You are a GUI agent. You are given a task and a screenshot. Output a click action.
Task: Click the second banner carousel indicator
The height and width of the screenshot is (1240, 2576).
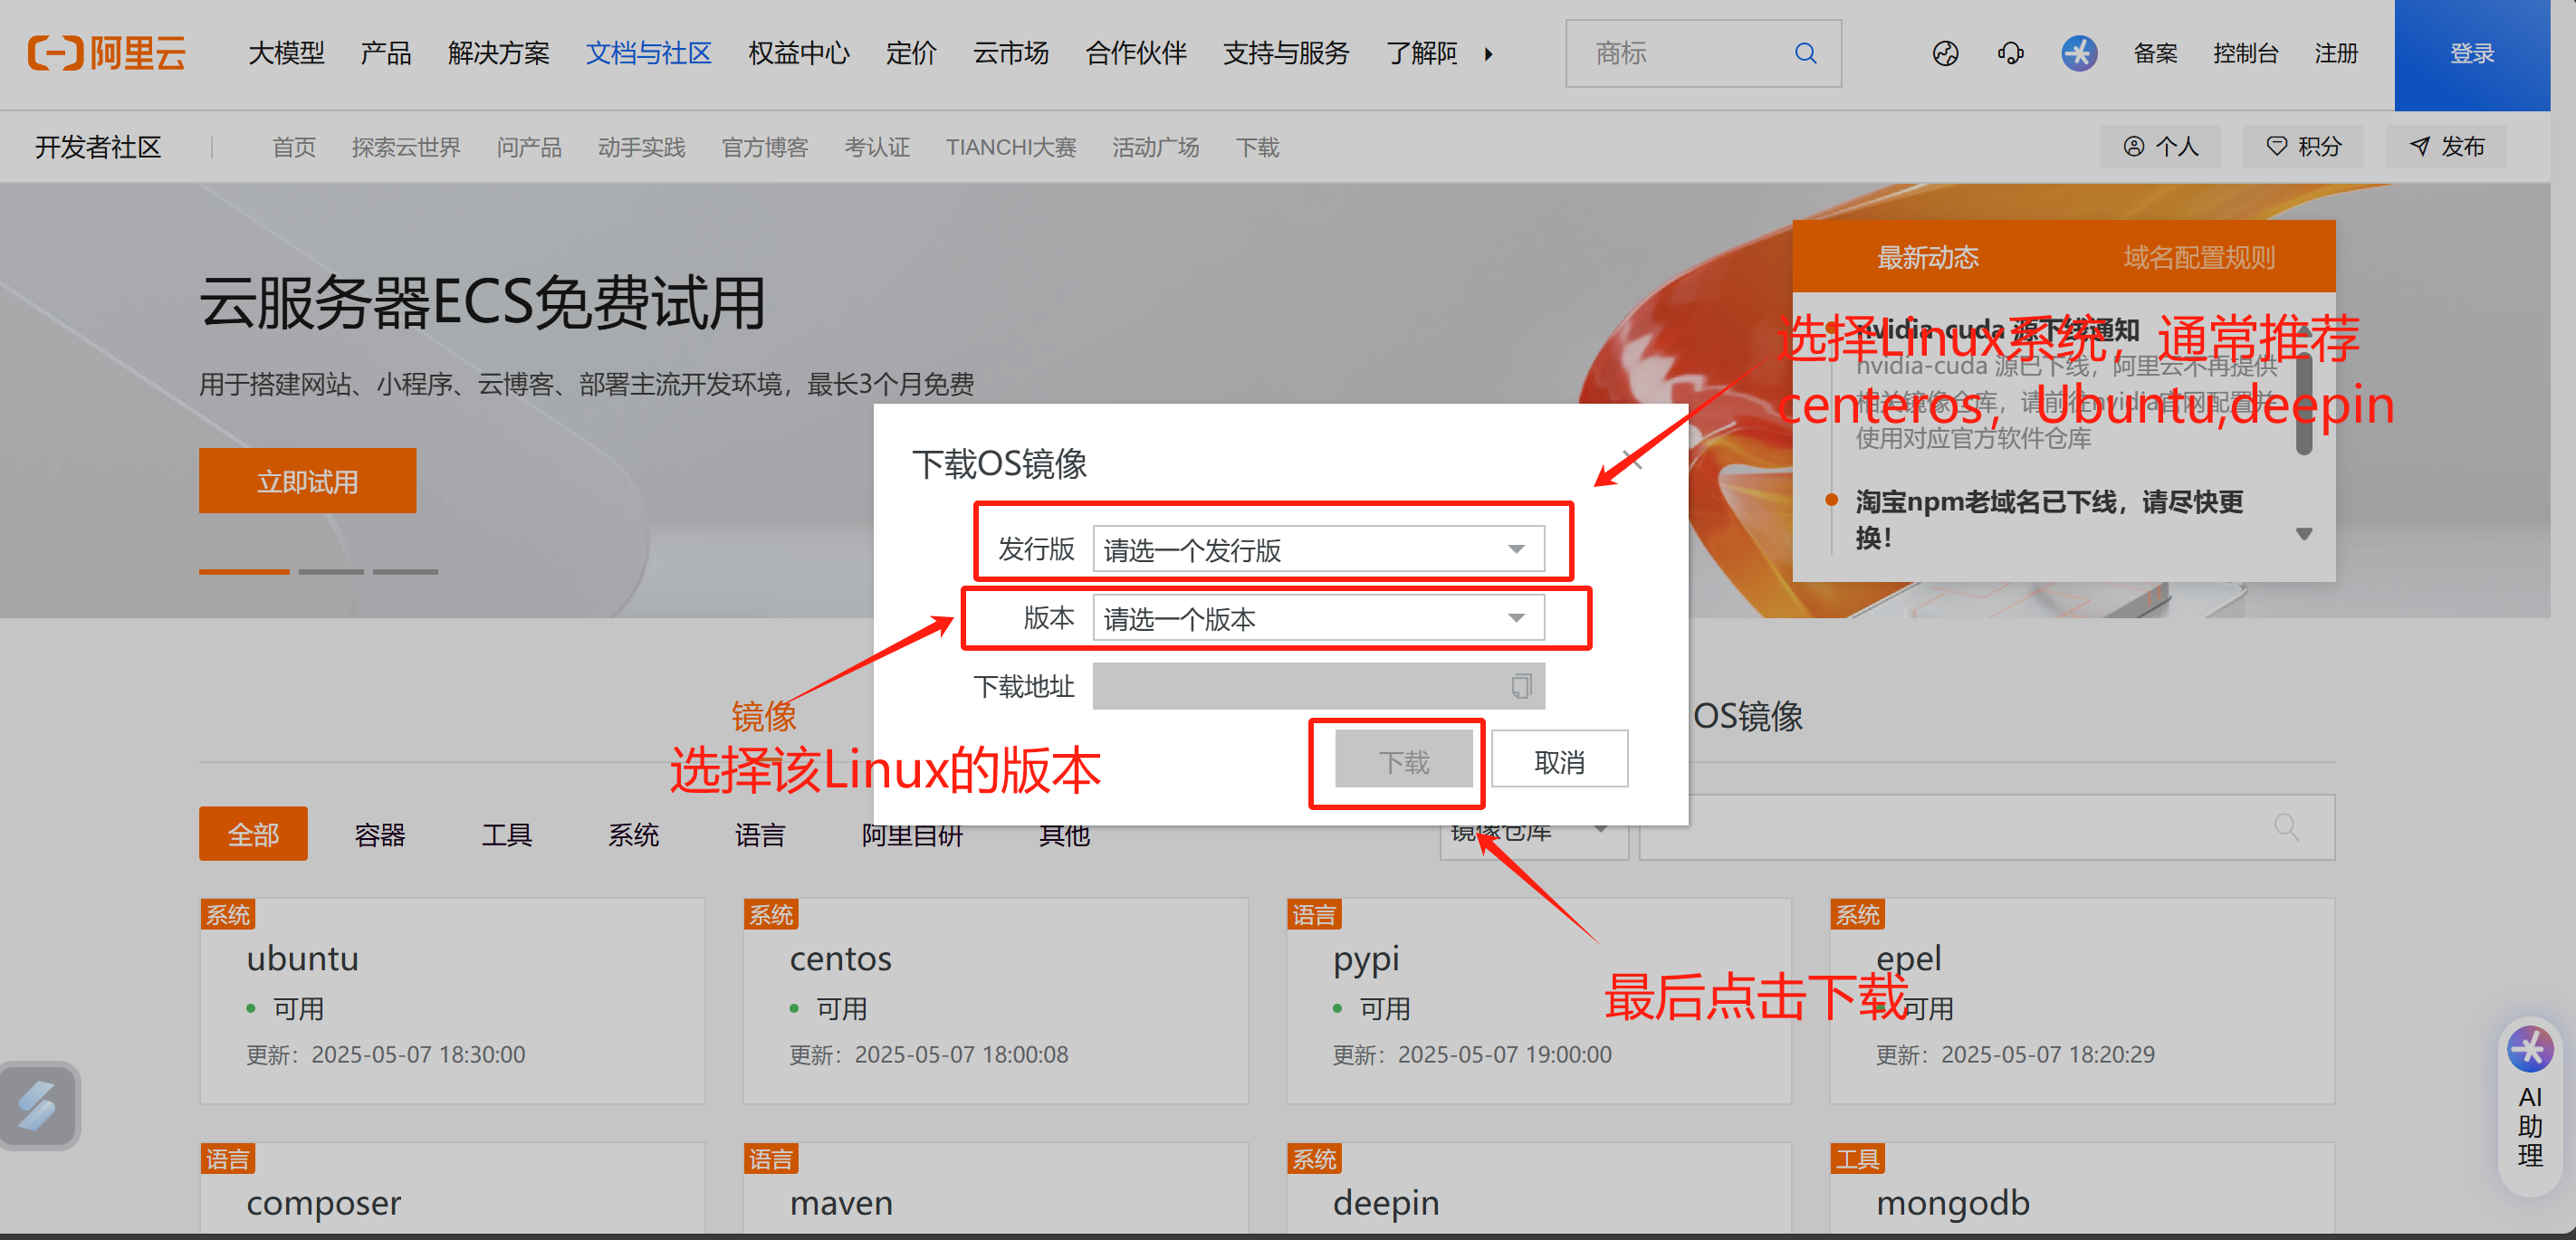click(331, 571)
